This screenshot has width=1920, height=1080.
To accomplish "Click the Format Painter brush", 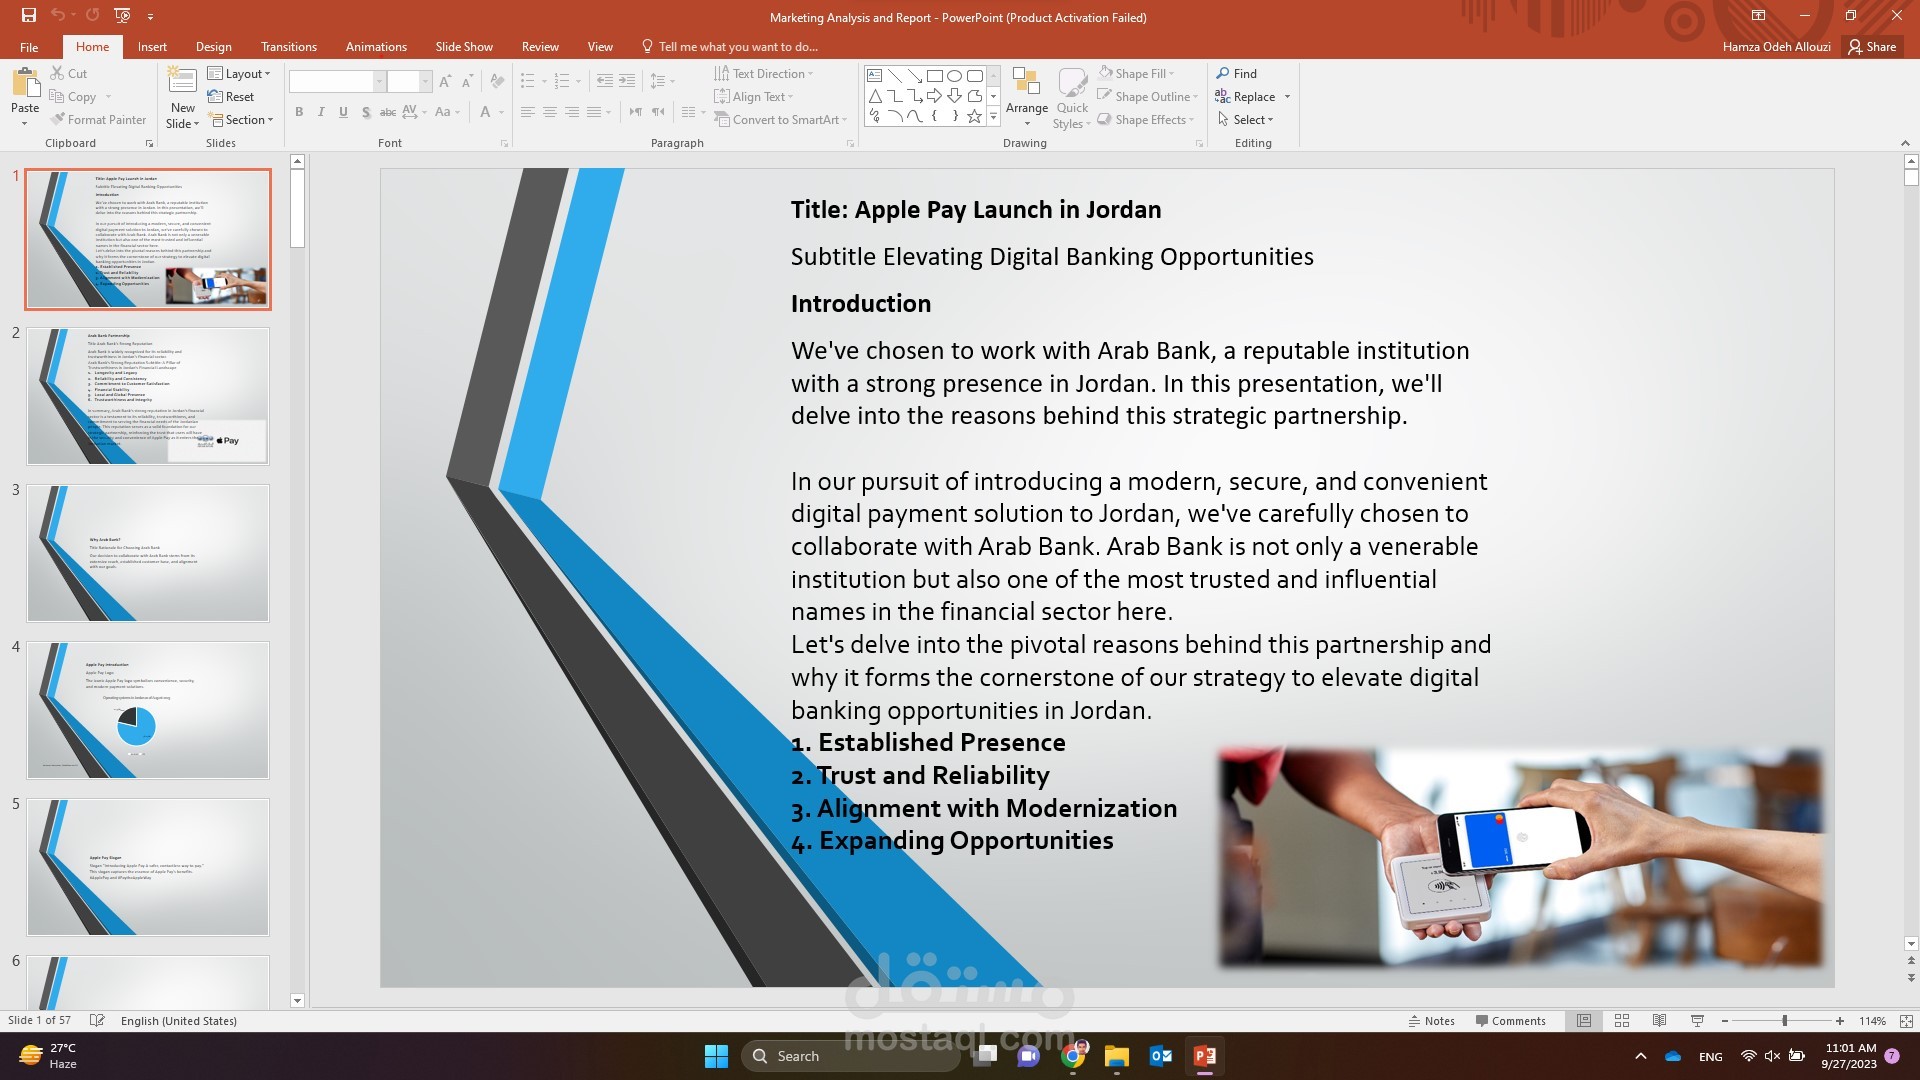I will (x=98, y=120).
